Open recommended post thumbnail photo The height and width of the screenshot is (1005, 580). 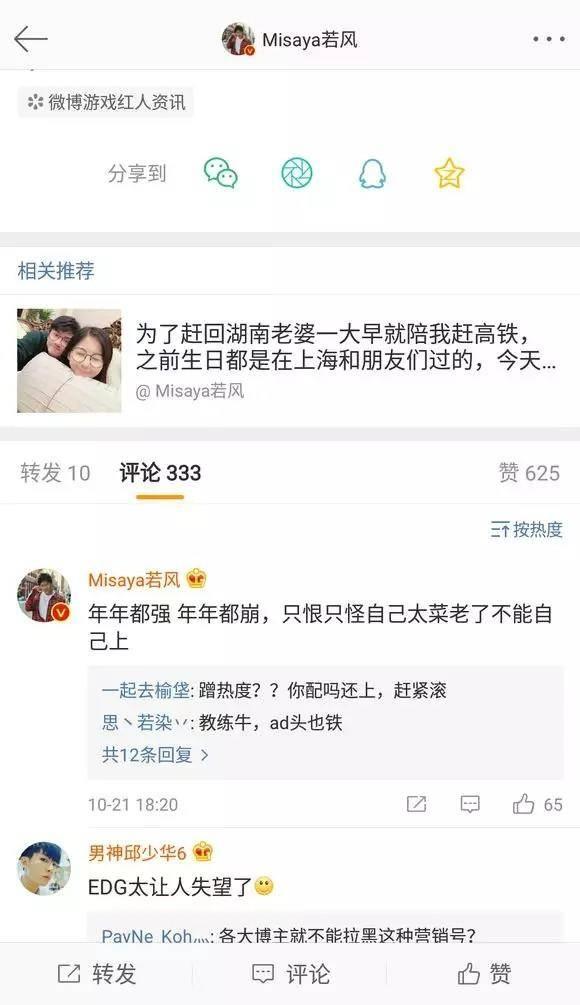pos(69,361)
